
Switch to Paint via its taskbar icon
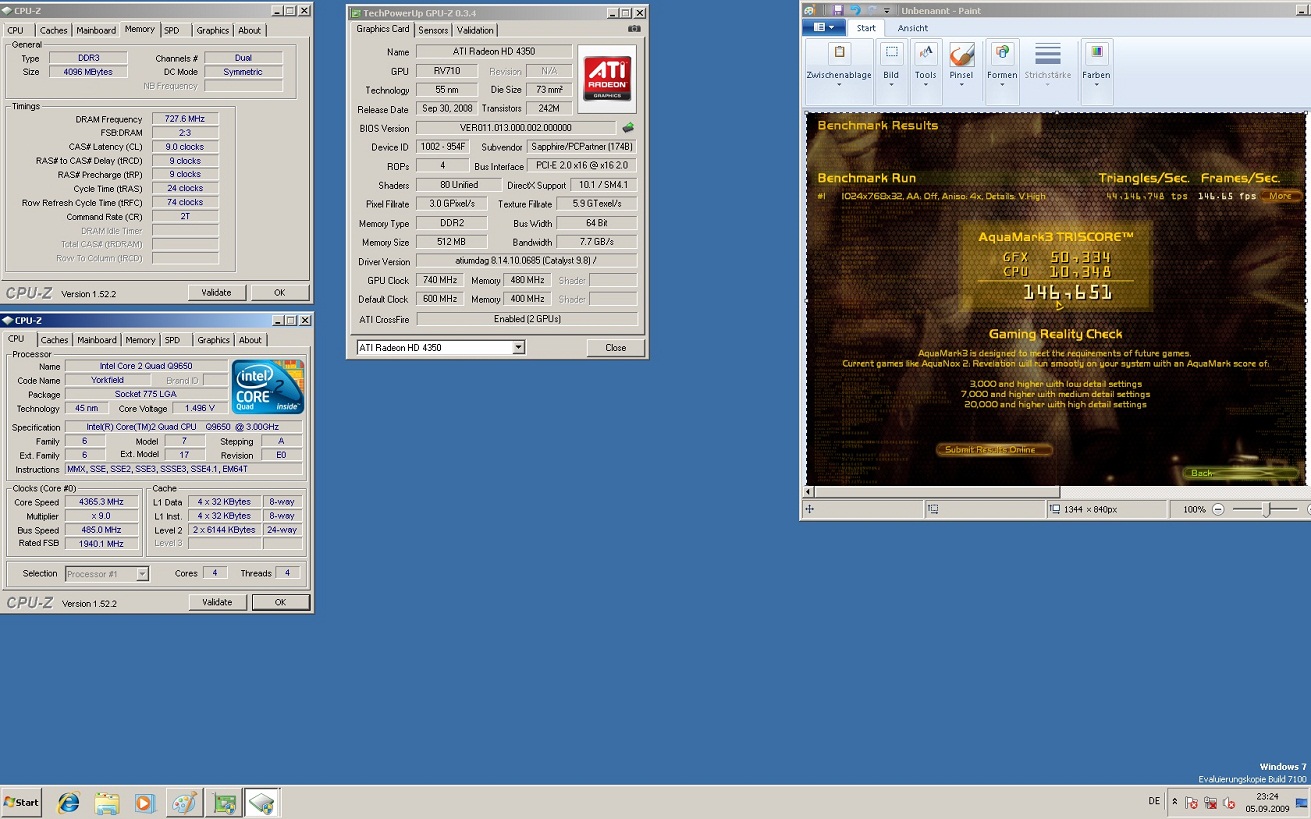point(184,802)
